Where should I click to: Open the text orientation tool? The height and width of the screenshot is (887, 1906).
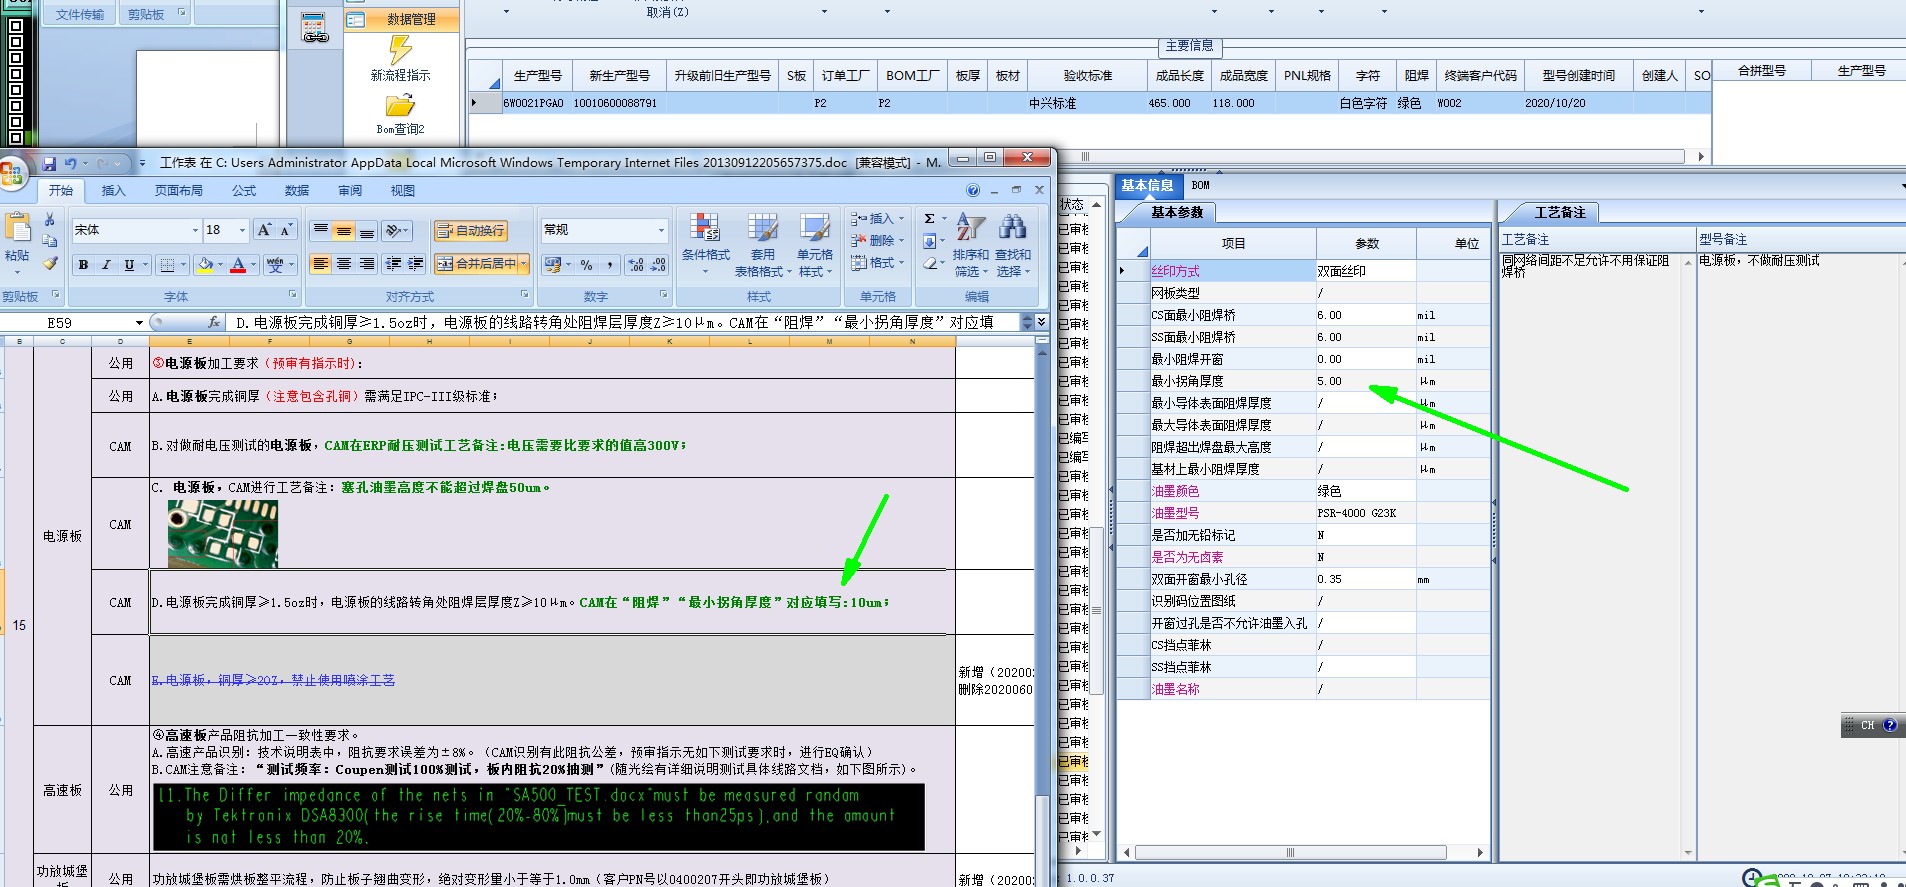point(396,230)
